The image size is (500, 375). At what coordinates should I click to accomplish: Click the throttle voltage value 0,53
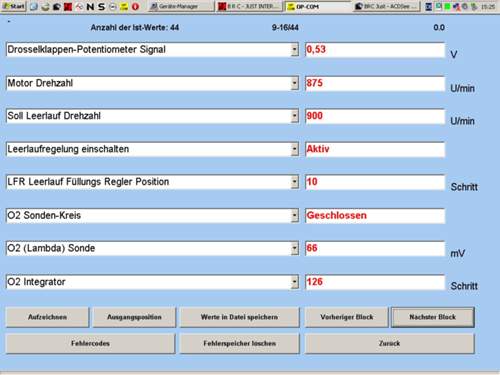(375, 50)
